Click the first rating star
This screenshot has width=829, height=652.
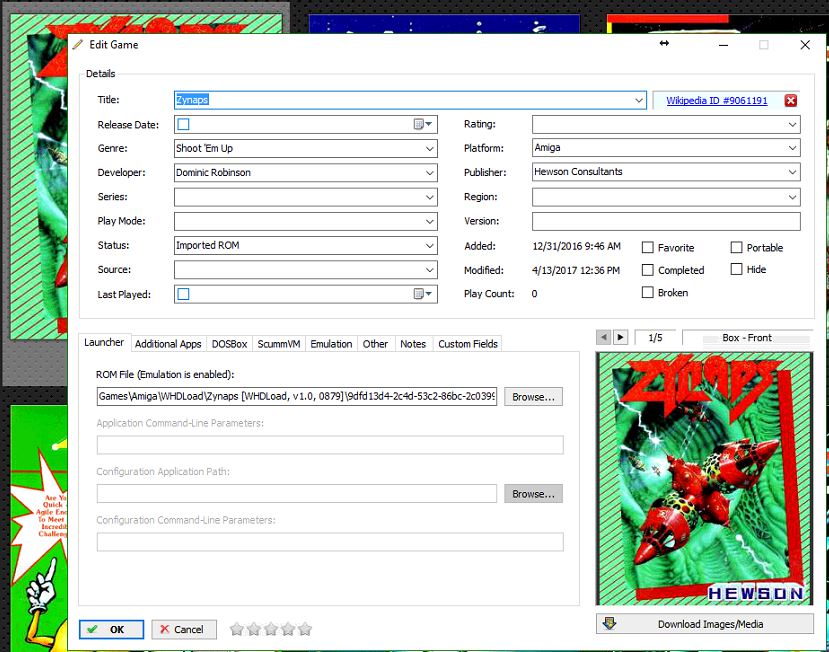[237, 629]
